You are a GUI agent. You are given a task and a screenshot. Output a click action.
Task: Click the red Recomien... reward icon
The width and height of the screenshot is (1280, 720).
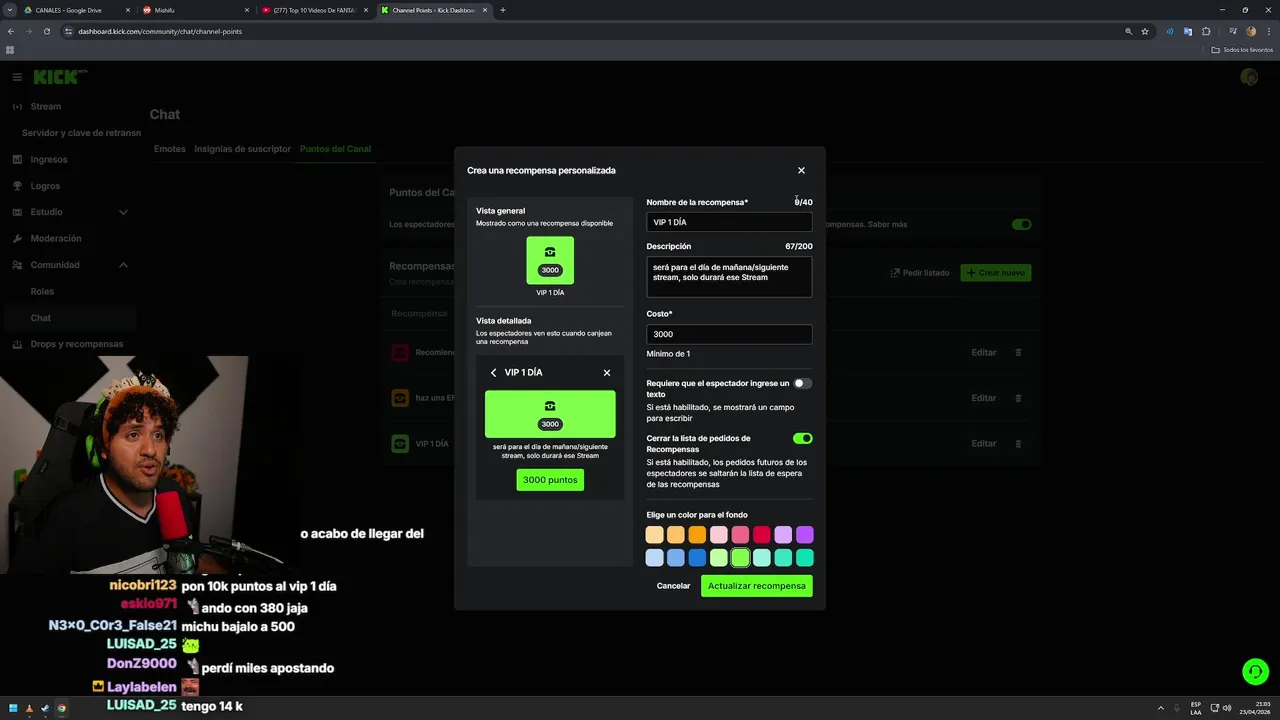400,353
